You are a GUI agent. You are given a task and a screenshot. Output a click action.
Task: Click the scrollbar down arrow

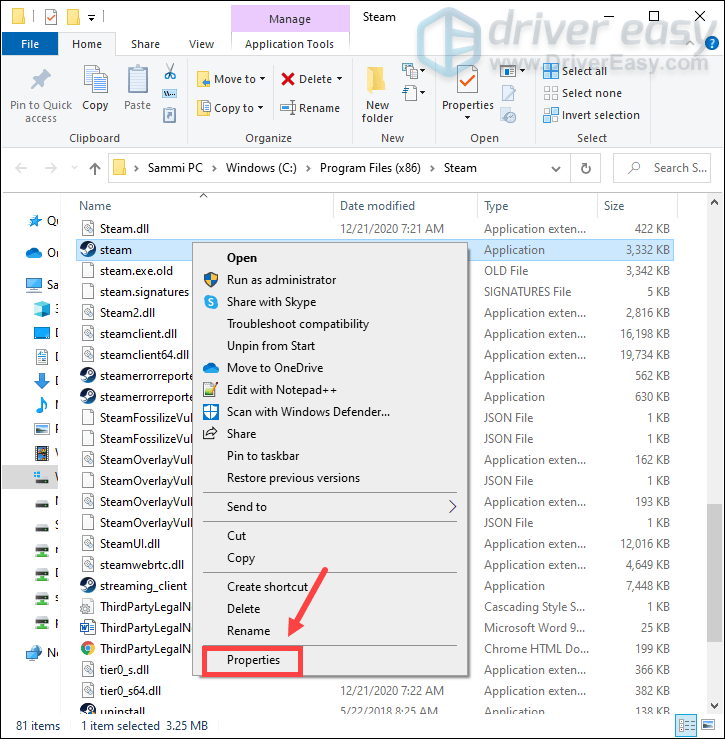point(714,706)
